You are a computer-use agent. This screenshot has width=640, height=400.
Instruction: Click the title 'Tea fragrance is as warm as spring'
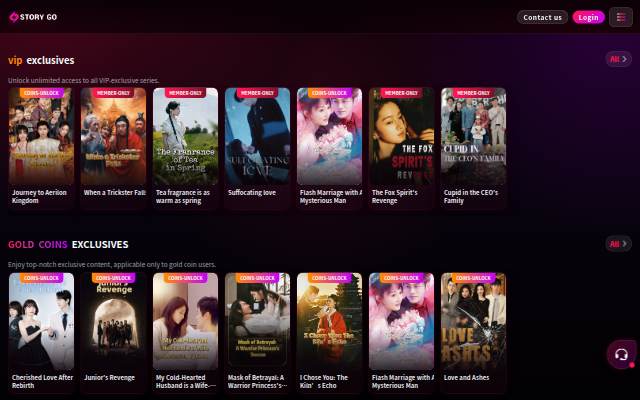pos(183,196)
